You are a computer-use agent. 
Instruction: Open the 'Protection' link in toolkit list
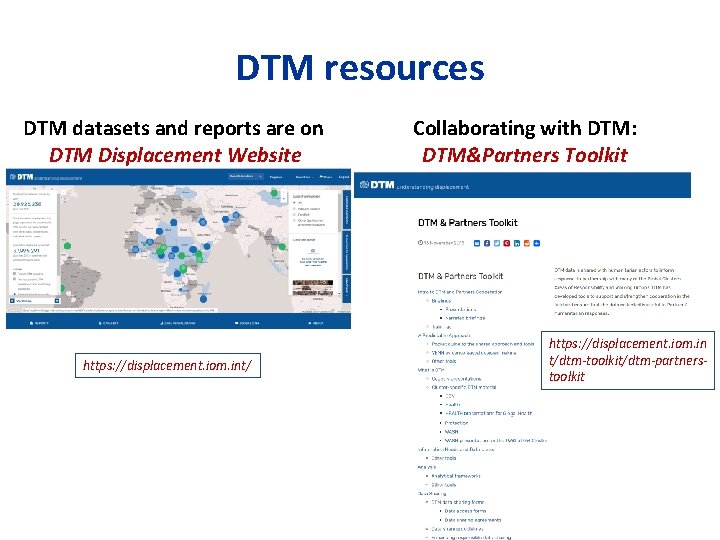click(456, 423)
